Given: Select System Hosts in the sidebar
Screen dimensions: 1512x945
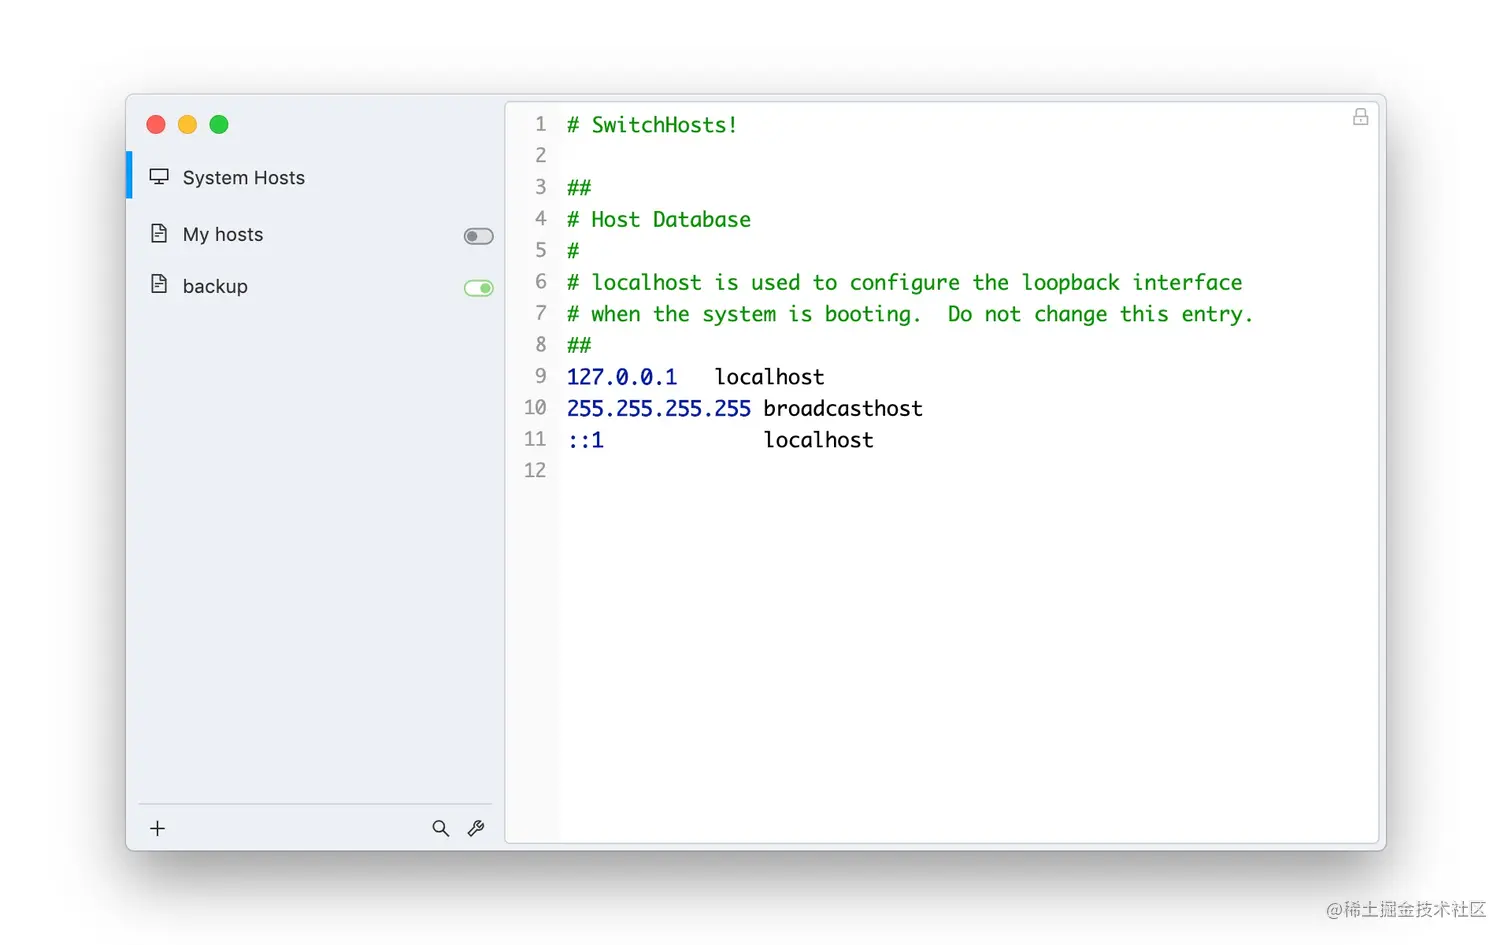Looking at the screenshot, I should [x=315, y=177].
